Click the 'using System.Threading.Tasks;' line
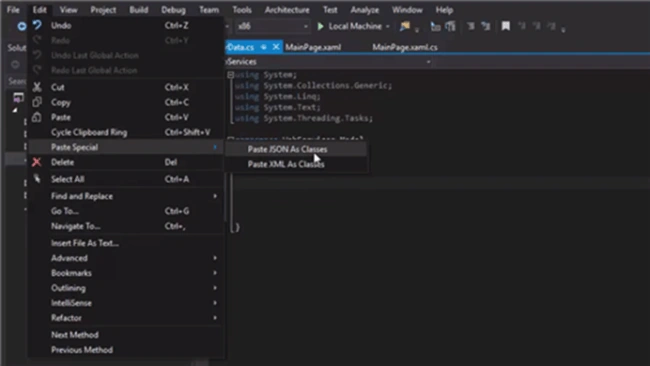Viewport: 650px width, 366px height. pos(303,118)
